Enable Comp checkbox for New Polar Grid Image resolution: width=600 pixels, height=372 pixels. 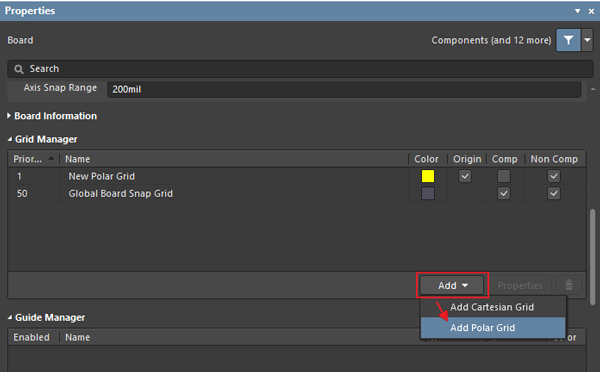(x=504, y=176)
